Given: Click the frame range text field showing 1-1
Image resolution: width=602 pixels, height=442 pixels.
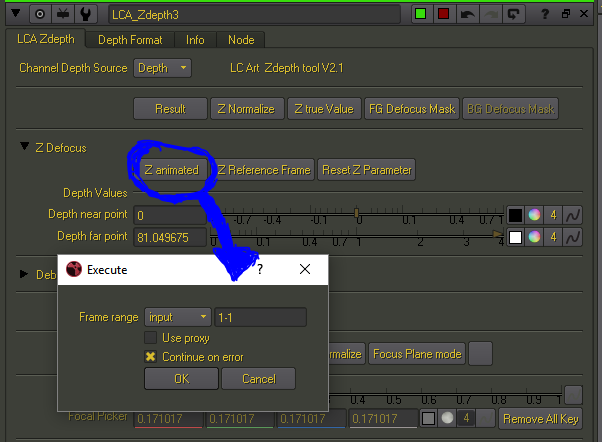Looking at the screenshot, I should click(260, 317).
